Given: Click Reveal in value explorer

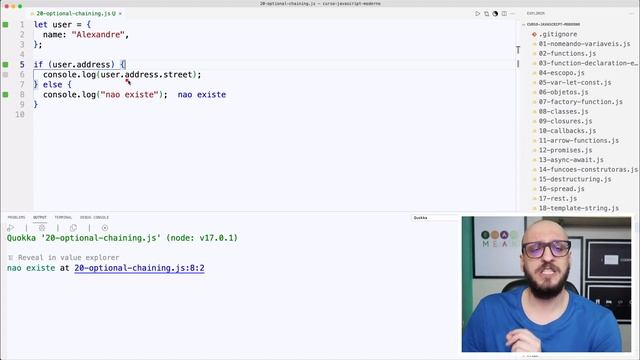Looking at the screenshot, I should pos(68,258).
